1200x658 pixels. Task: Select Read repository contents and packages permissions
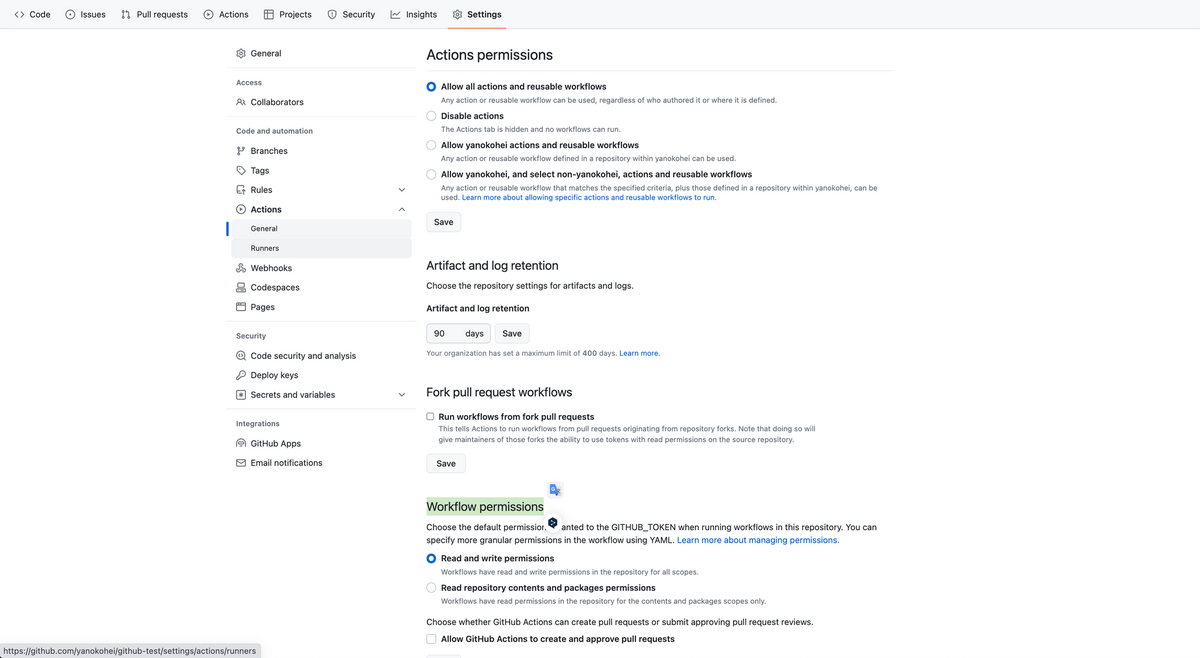tap(430, 587)
